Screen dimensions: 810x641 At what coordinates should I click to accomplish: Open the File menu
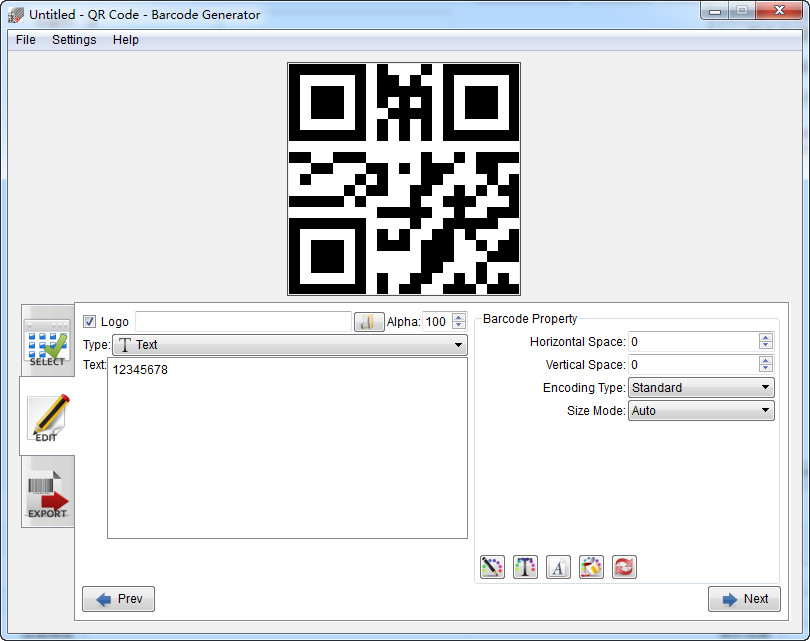click(x=24, y=40)
